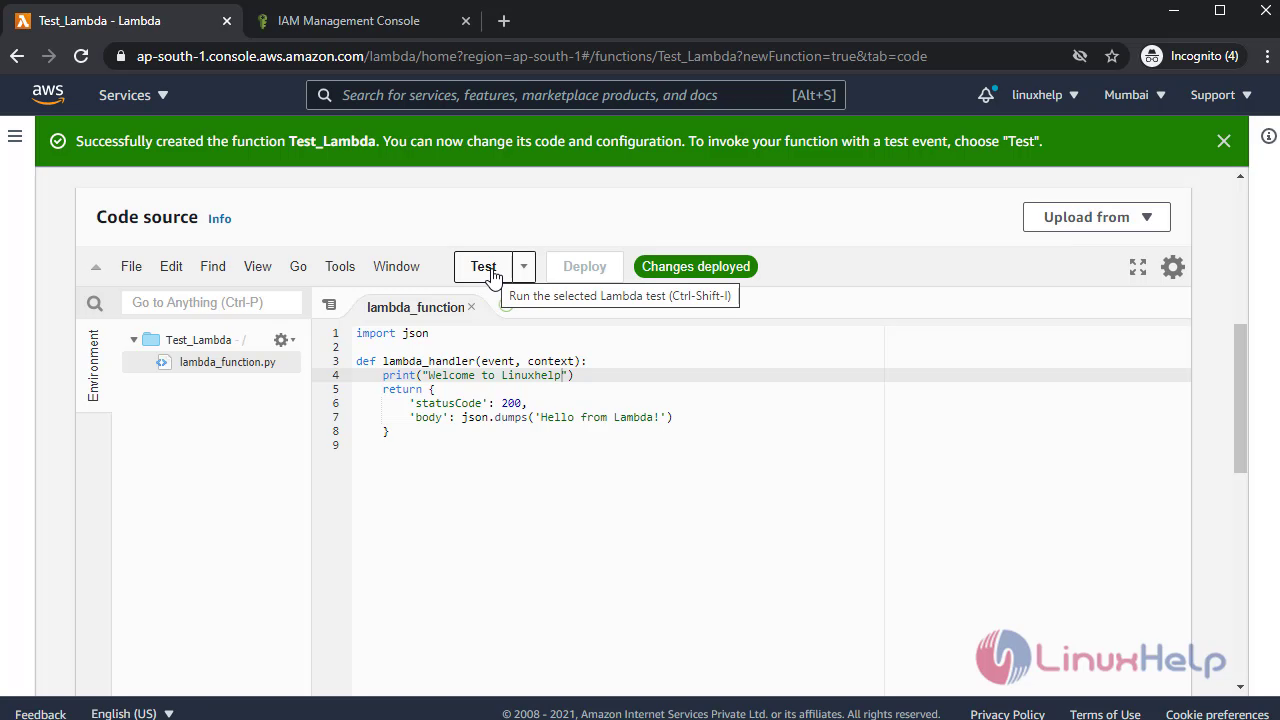Open a new browser tab
The height and width of the screenshot is (720, 1280).
(x=503, y=20)
